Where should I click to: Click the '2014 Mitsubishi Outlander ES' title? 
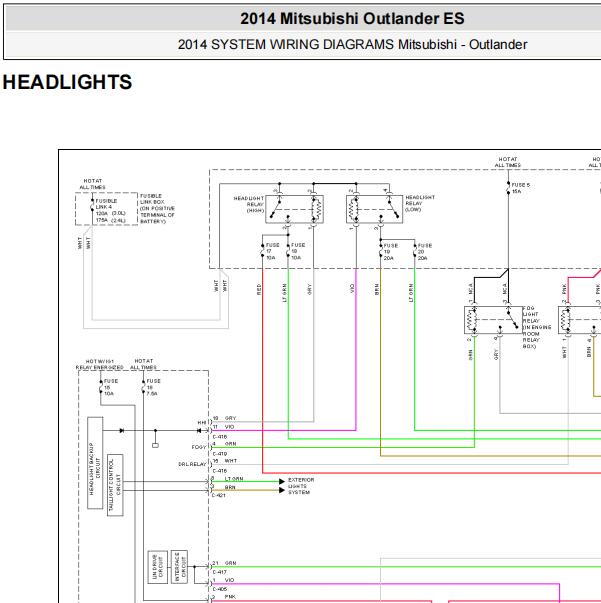(x=352, y=18)
